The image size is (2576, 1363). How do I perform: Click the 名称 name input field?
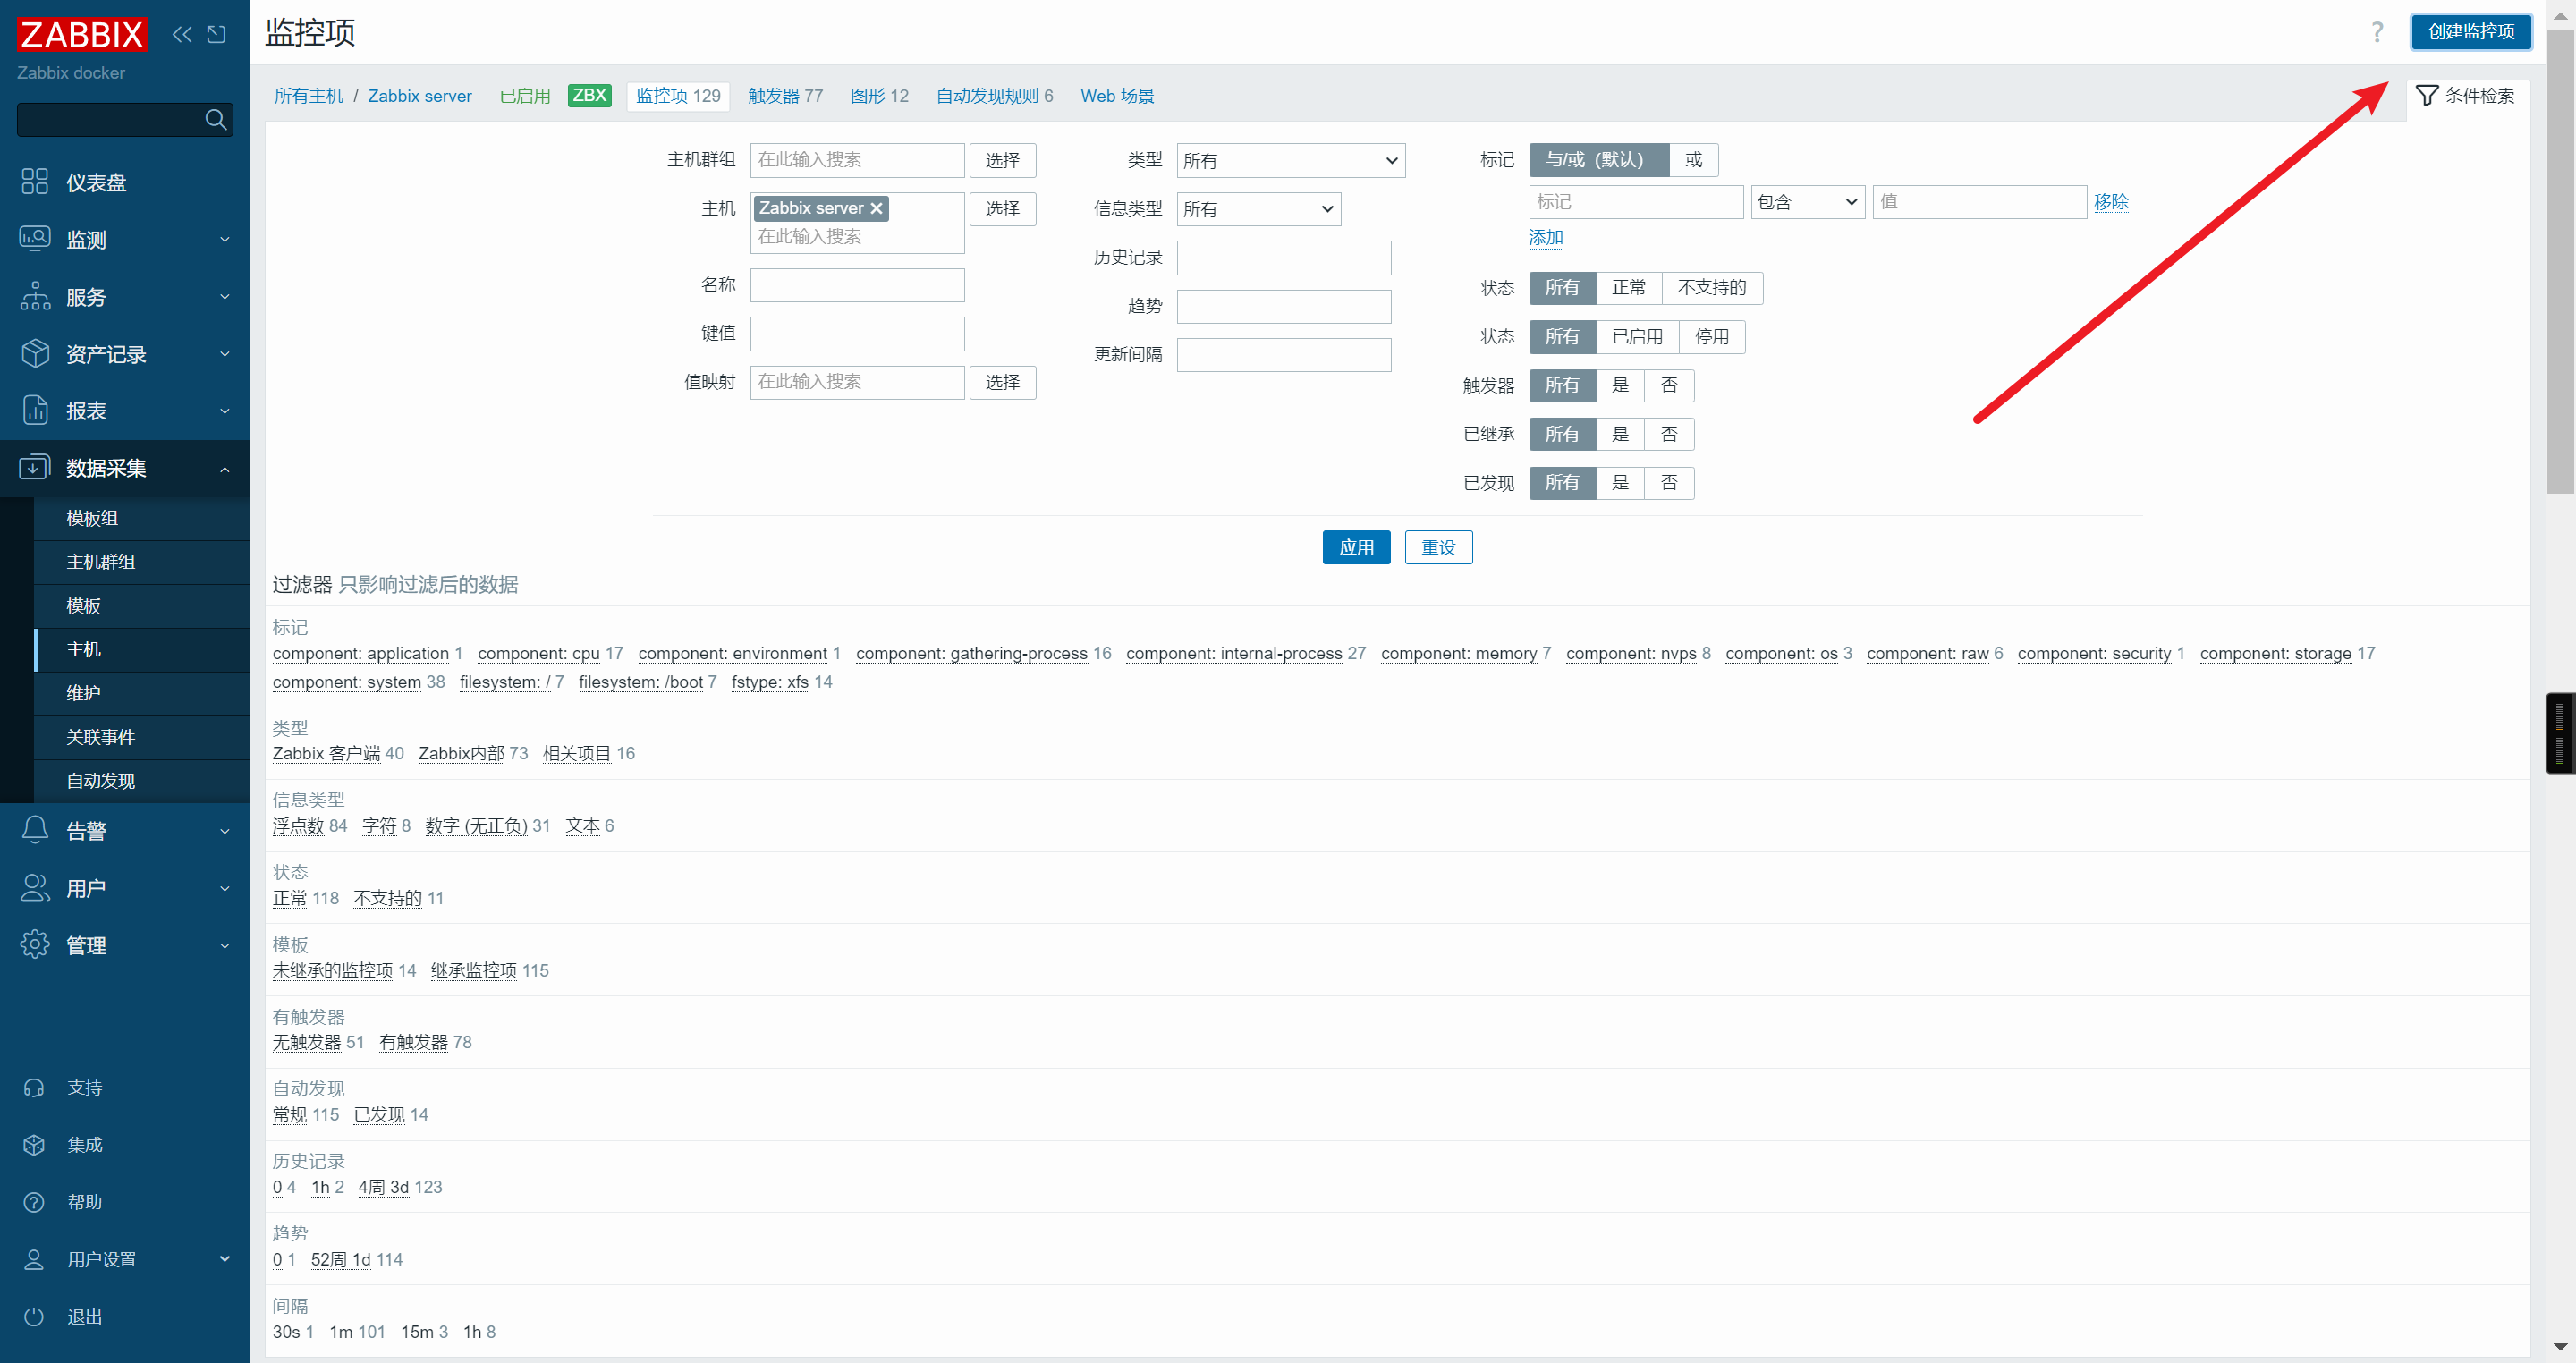857,285
